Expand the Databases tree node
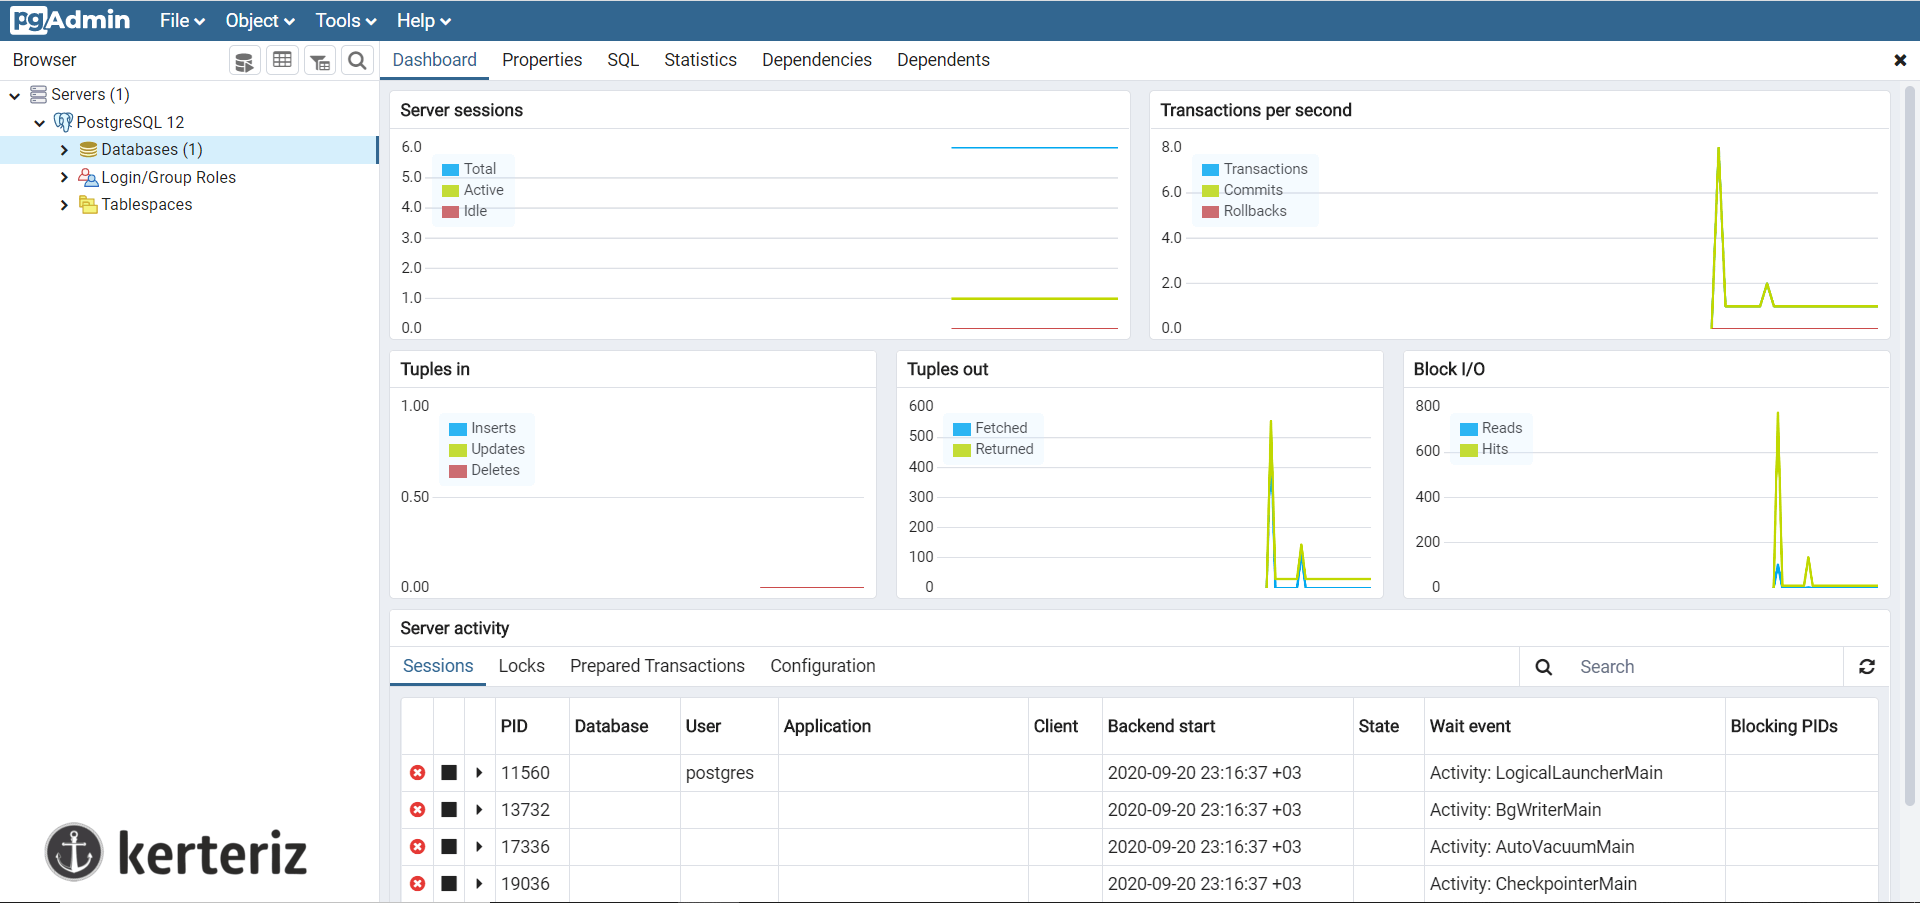 pyautogui.click(x=64, y=150)
